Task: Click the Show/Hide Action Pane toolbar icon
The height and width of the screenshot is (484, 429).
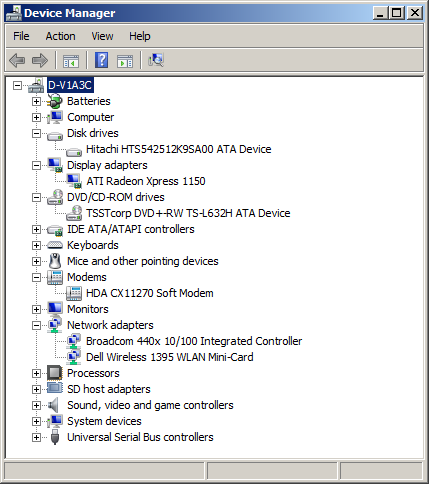Action: tap(125, 61)
